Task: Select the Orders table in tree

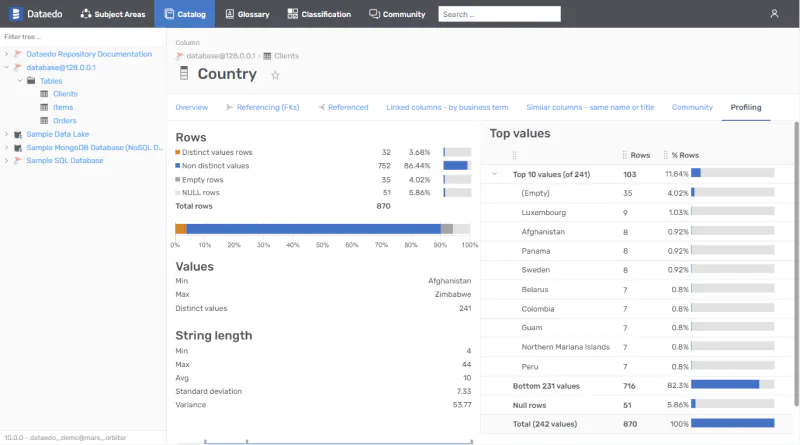Action: [64, 120]
